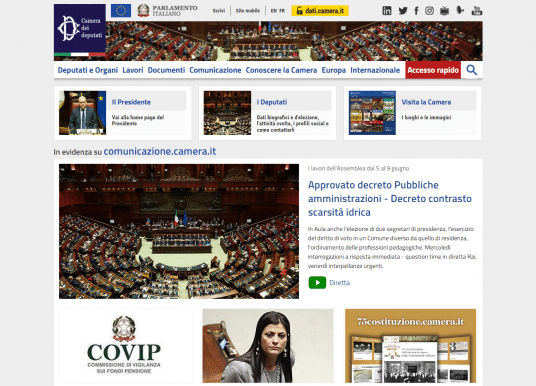Click the Parlamento Italiano emblem logo
Viewport: 536px width, 386px height.
click(x=167, y=11)
